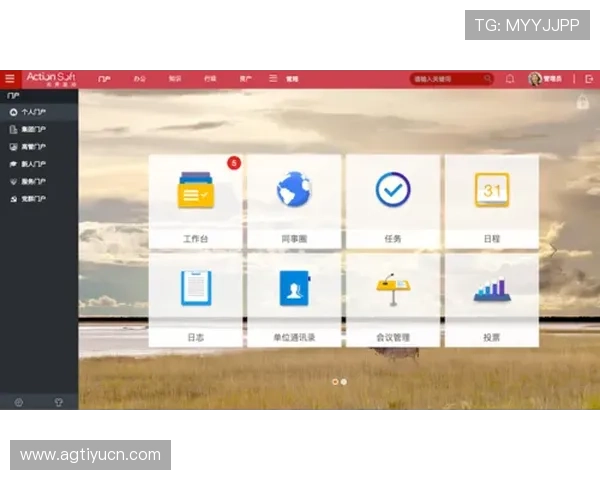Open the 行政 top menu
This screenshot has height=480, width=600.
pyautogui.click(x=210, y=79)
